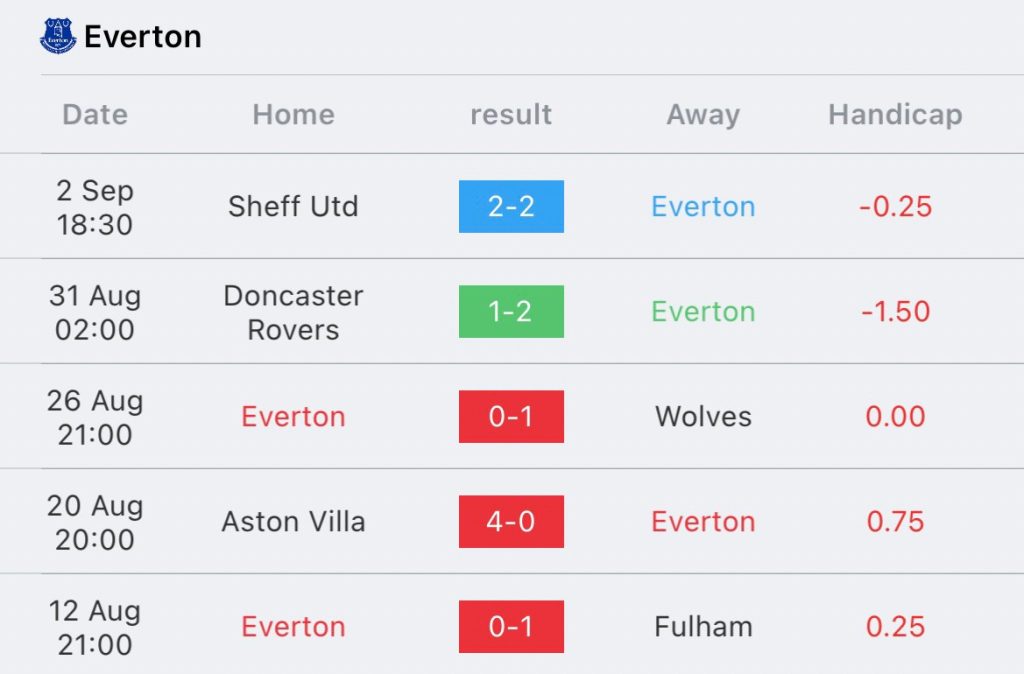Click the result column header
This screenshot has height=674, width=1024.
pos(511,115)
